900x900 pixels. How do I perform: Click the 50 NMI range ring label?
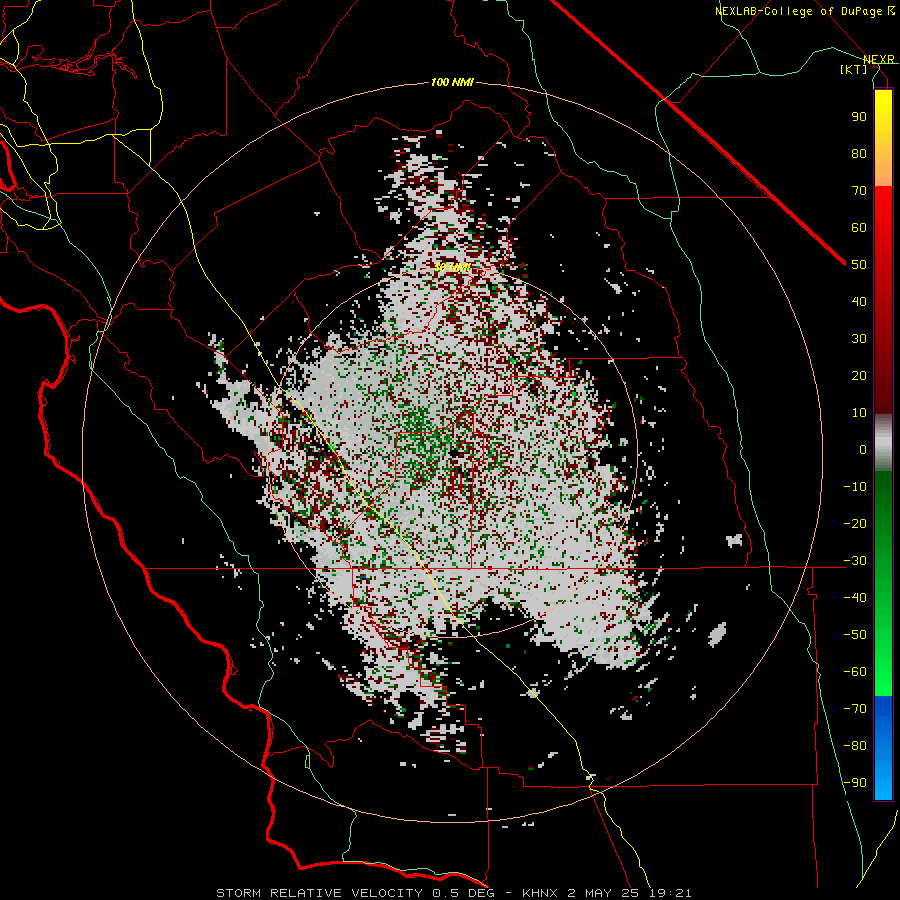pos(452,267)
